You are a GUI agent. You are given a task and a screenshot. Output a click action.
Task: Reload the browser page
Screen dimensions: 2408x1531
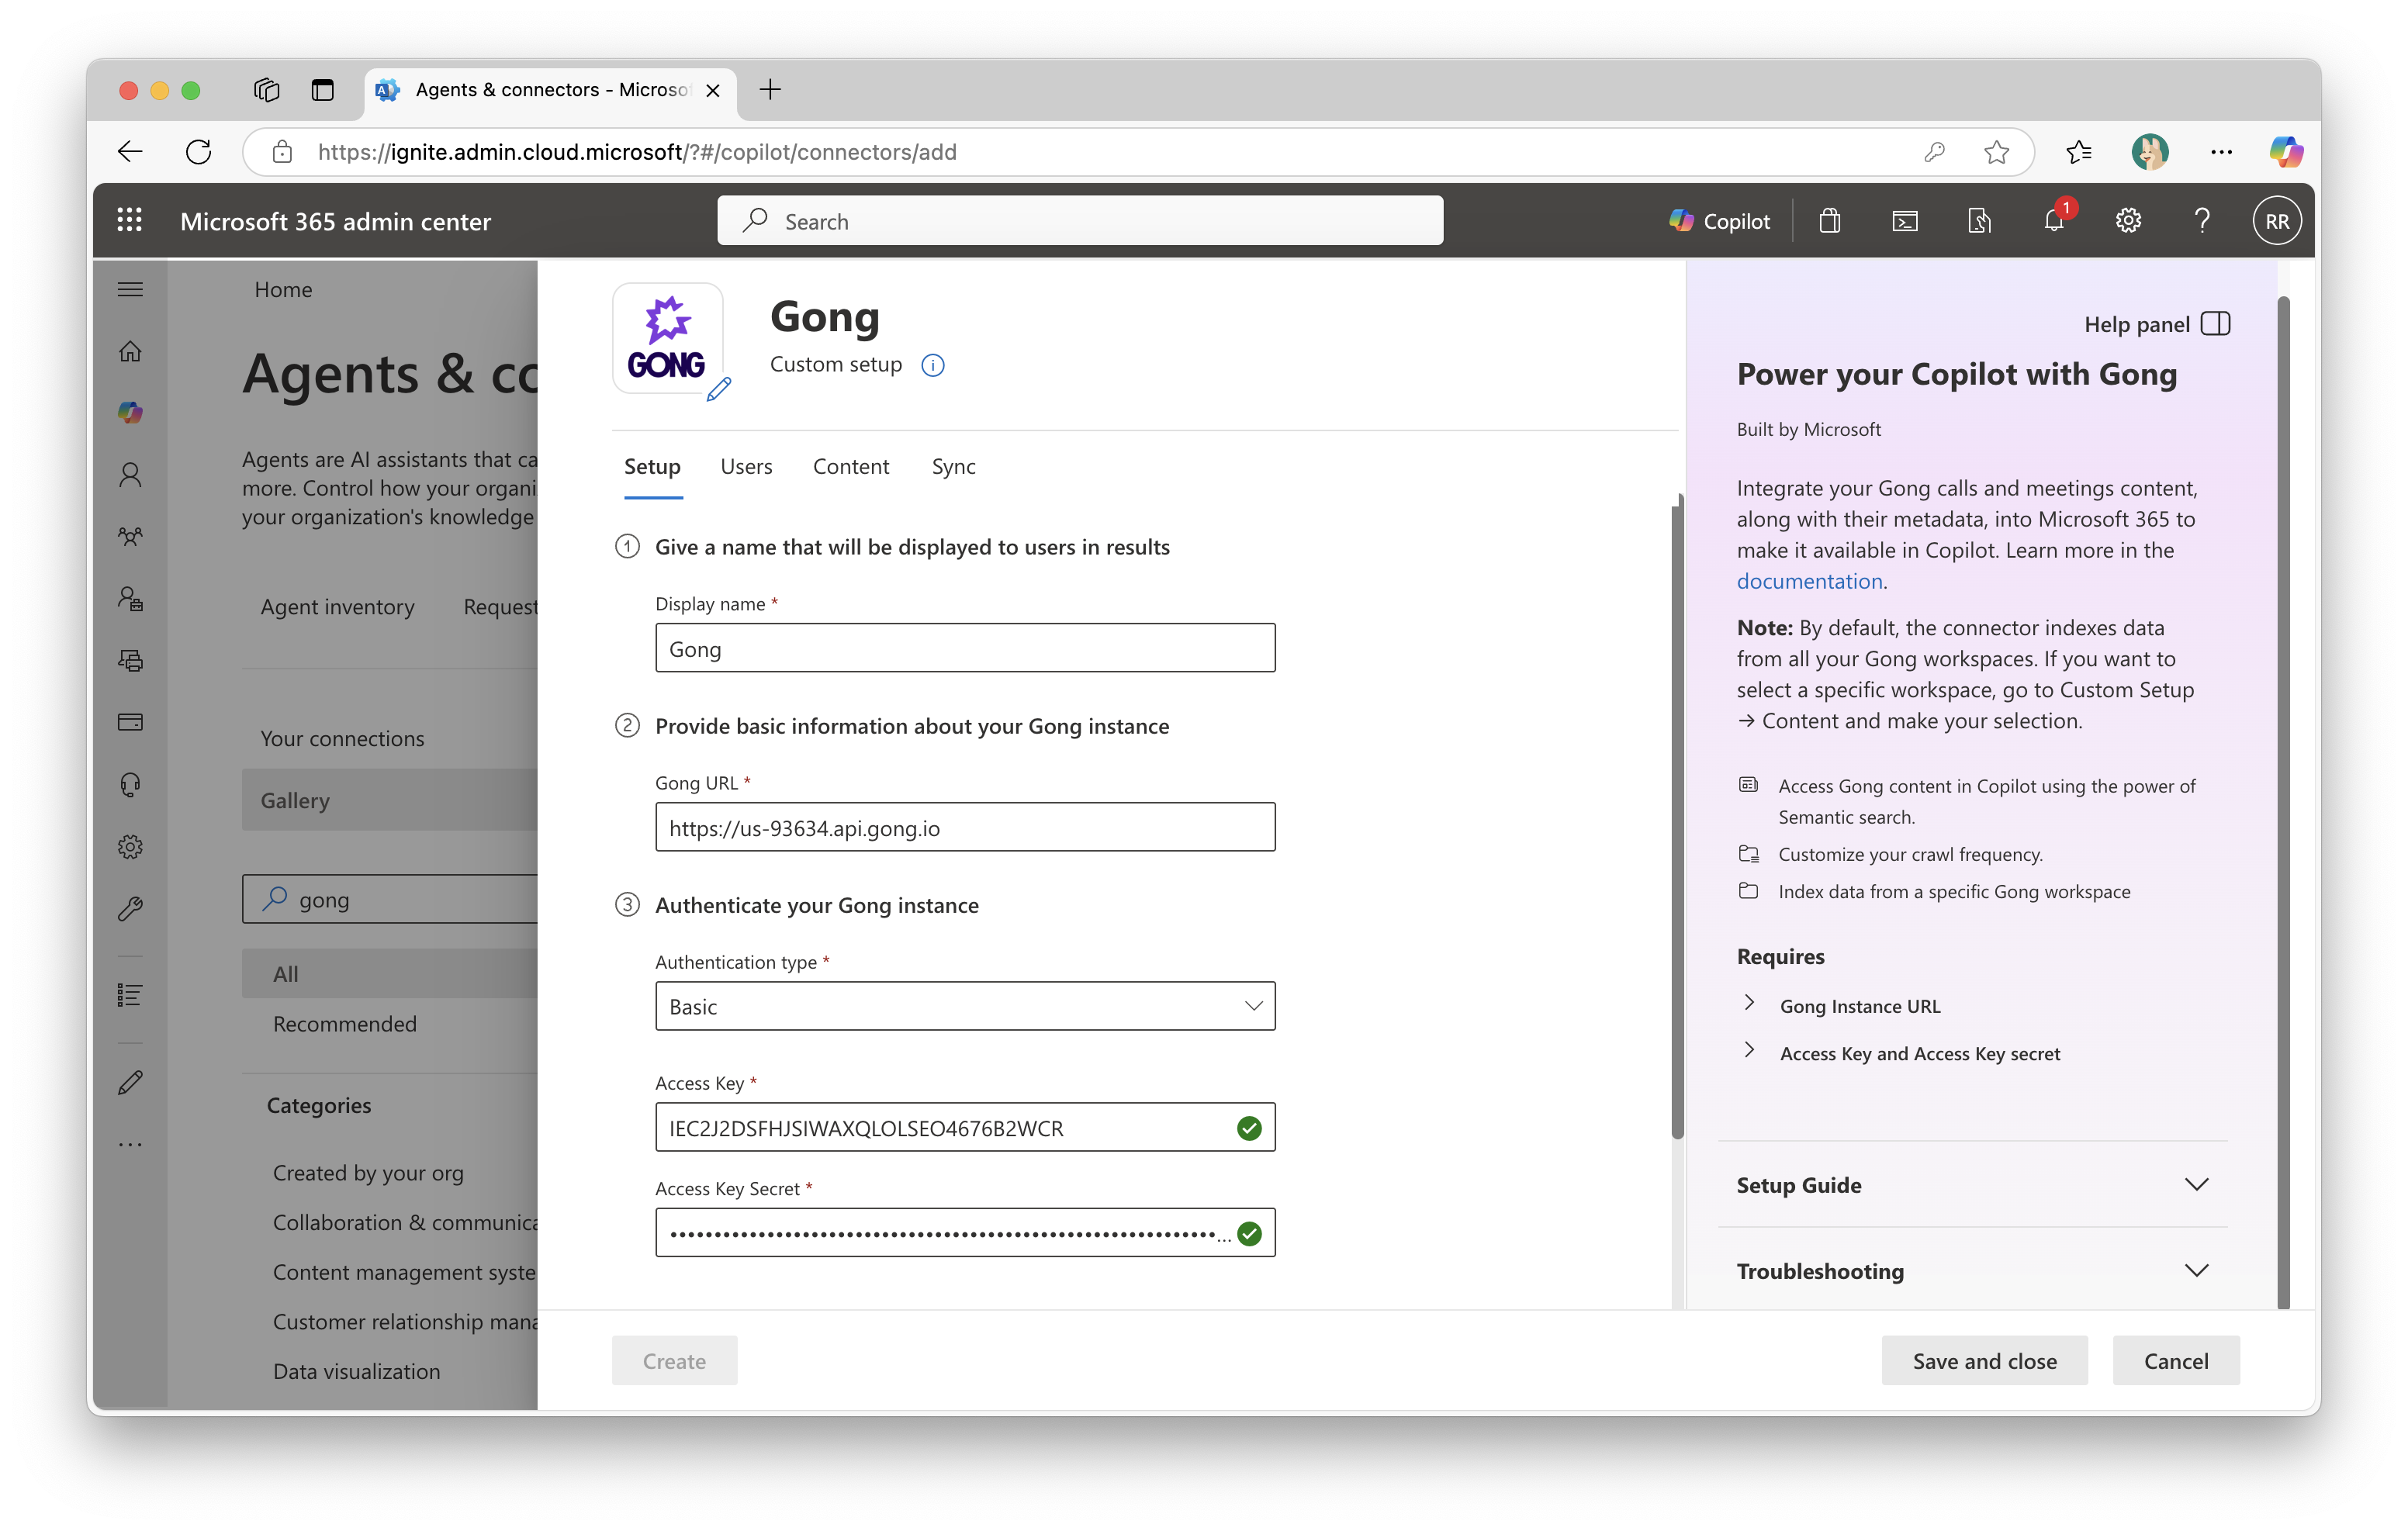point(198,152)
